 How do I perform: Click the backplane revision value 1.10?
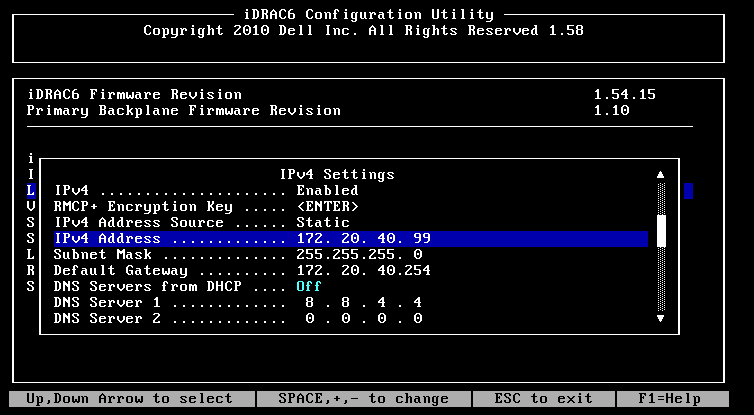point(611,111)
